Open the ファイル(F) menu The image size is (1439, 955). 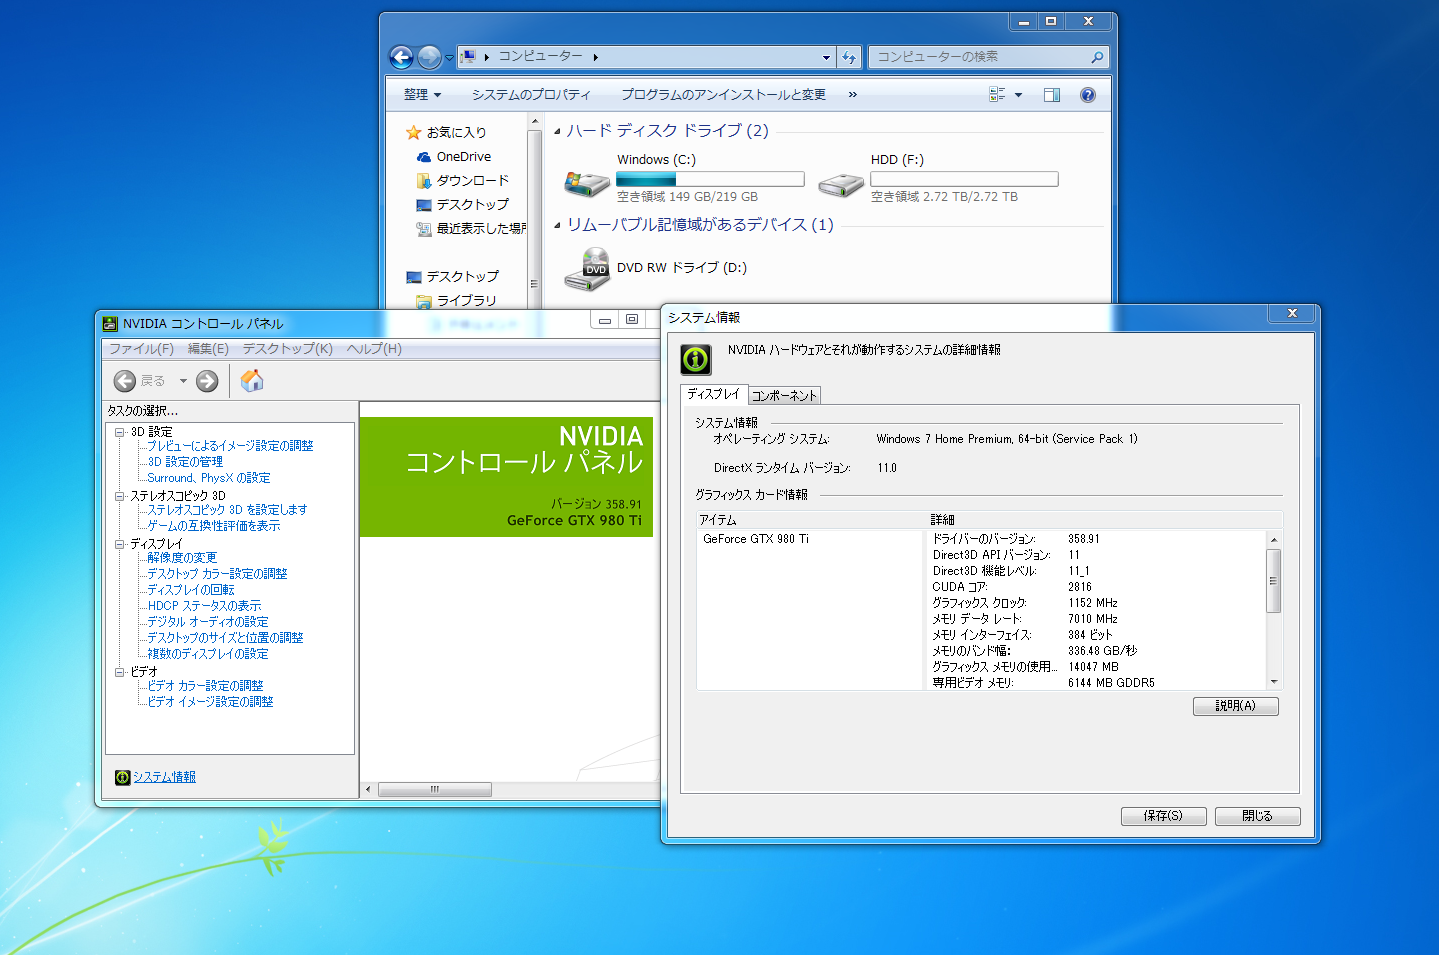coord(141,349)
